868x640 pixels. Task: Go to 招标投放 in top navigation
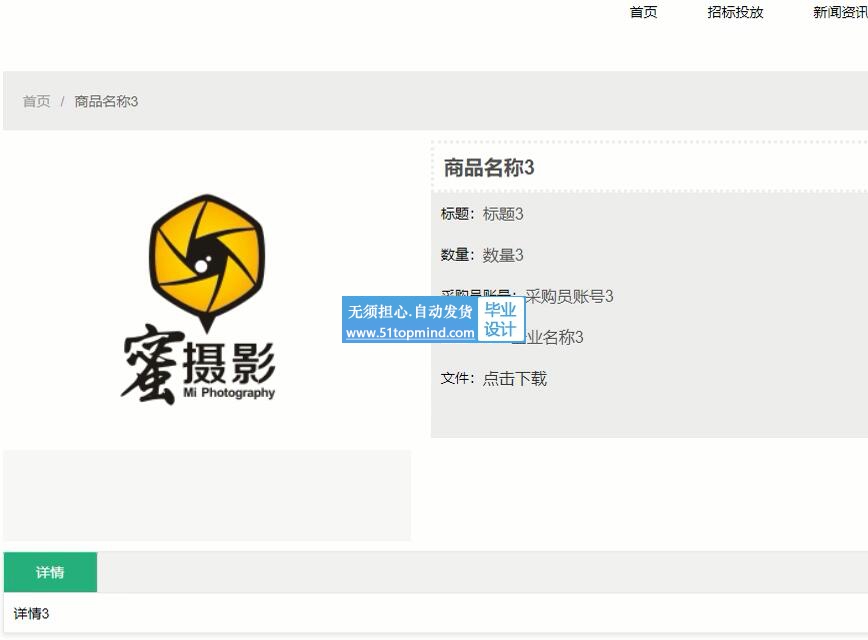(x=735, y=12)
